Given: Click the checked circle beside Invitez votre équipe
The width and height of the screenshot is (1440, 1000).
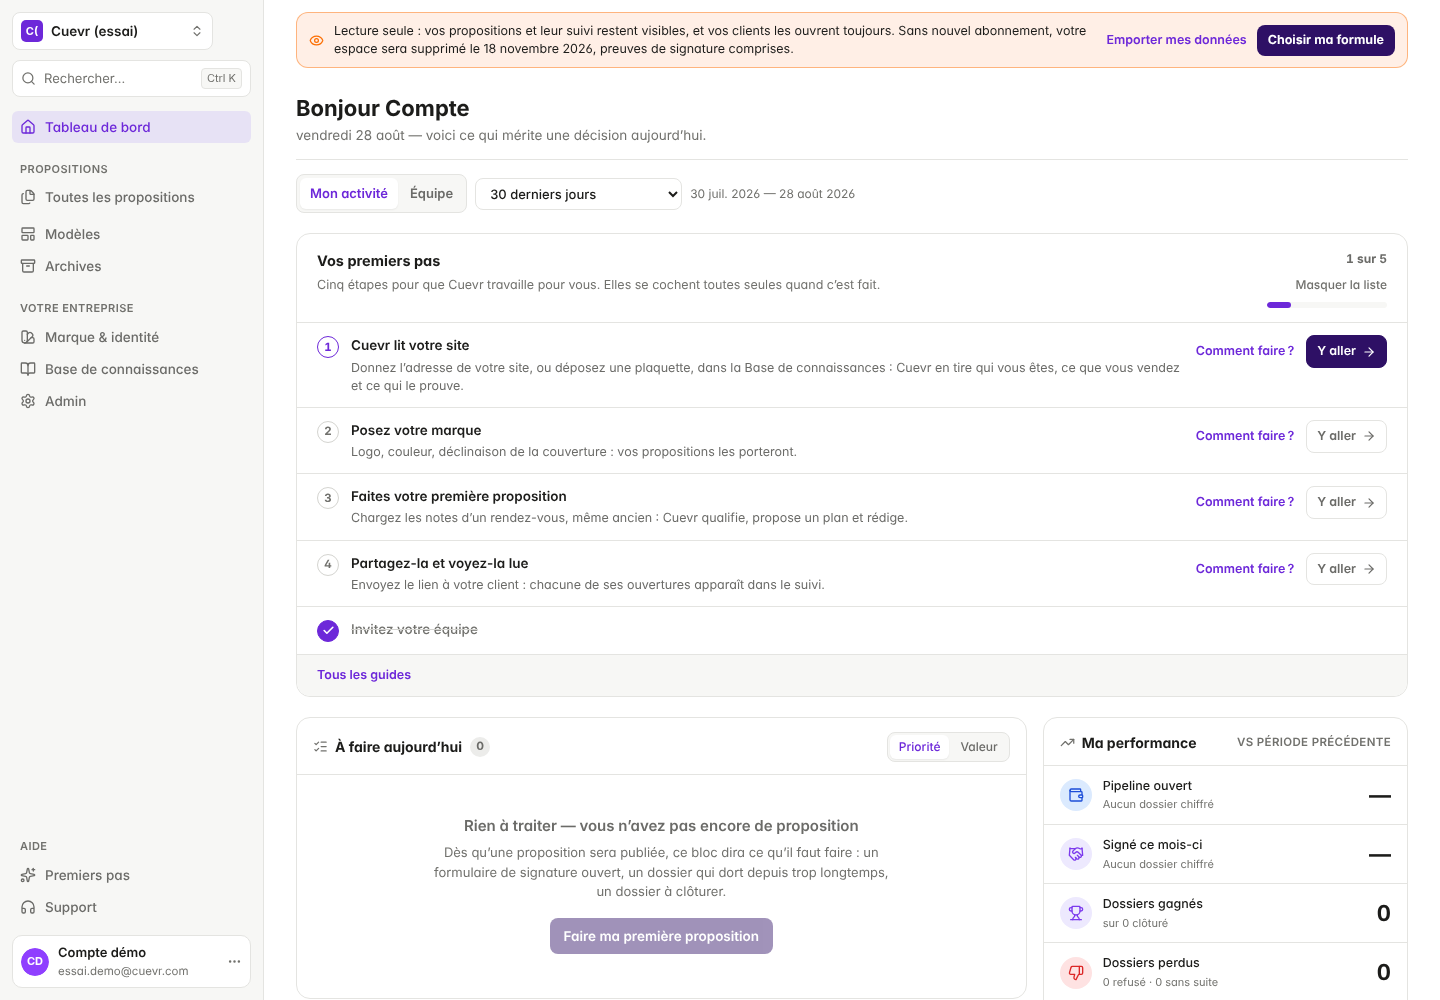Looking at the screenshot, I should click(x=328, y=630).
